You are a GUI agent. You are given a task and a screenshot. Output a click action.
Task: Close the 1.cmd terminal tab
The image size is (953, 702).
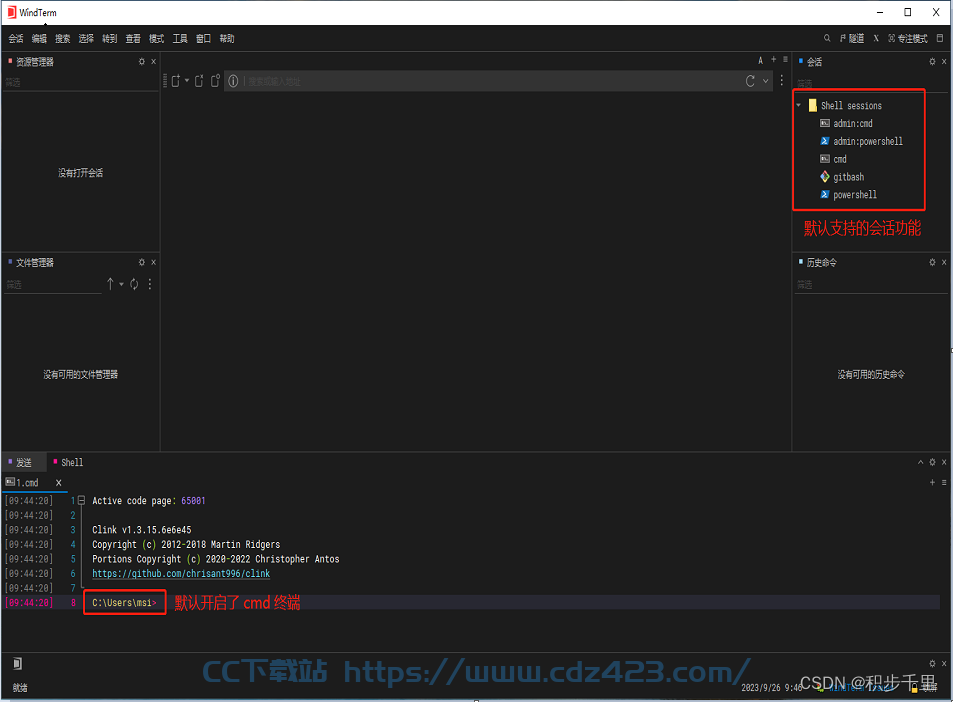point(58,483)
